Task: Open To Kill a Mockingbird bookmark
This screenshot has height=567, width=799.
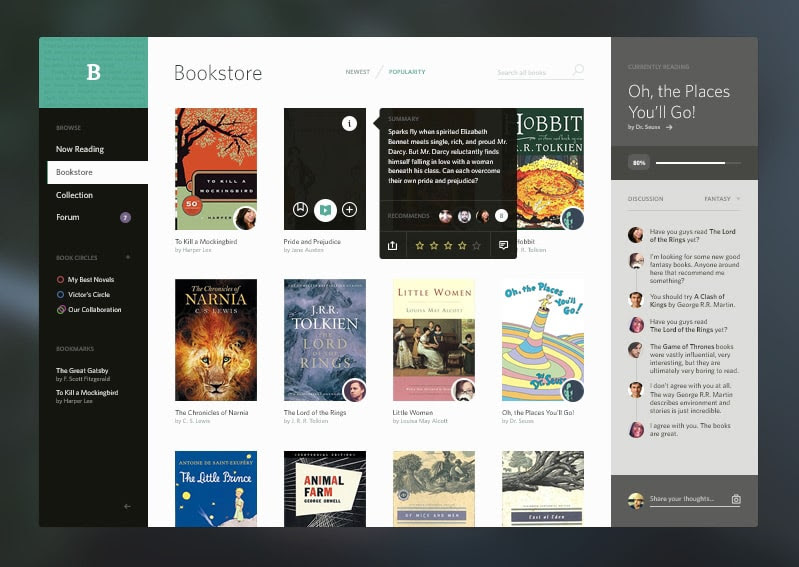Action: pyautogui.click(x=87, y=396)
